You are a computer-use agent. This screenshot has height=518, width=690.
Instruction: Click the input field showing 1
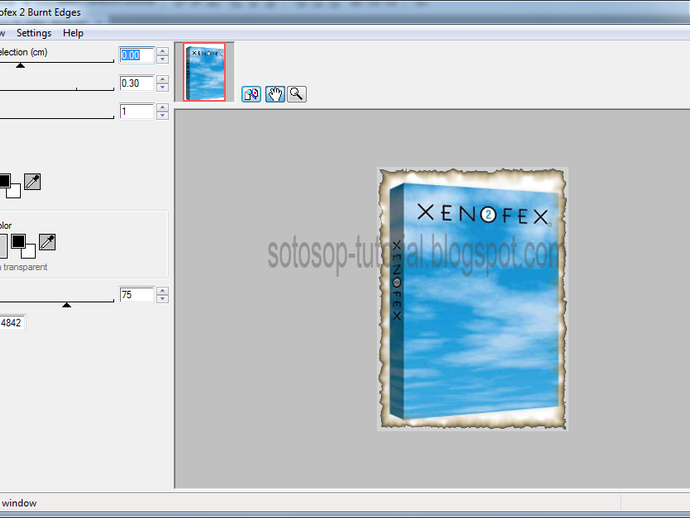coord(136,111)
